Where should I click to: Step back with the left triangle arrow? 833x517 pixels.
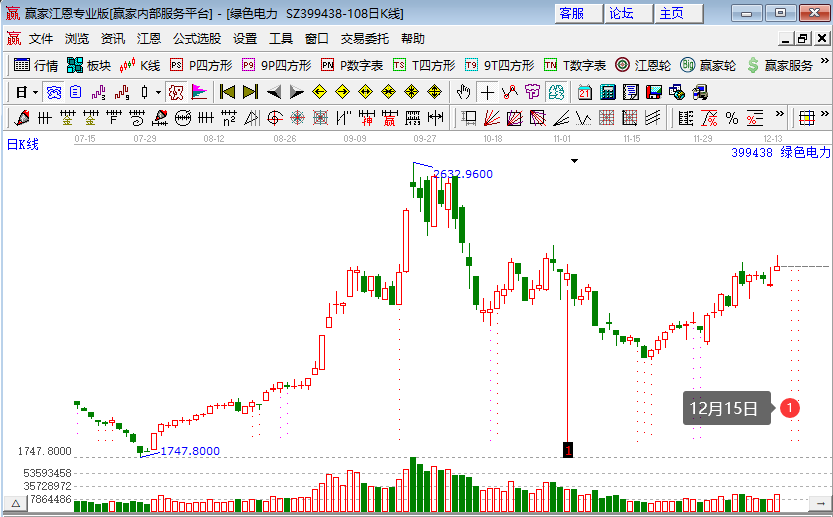(274, 92)
